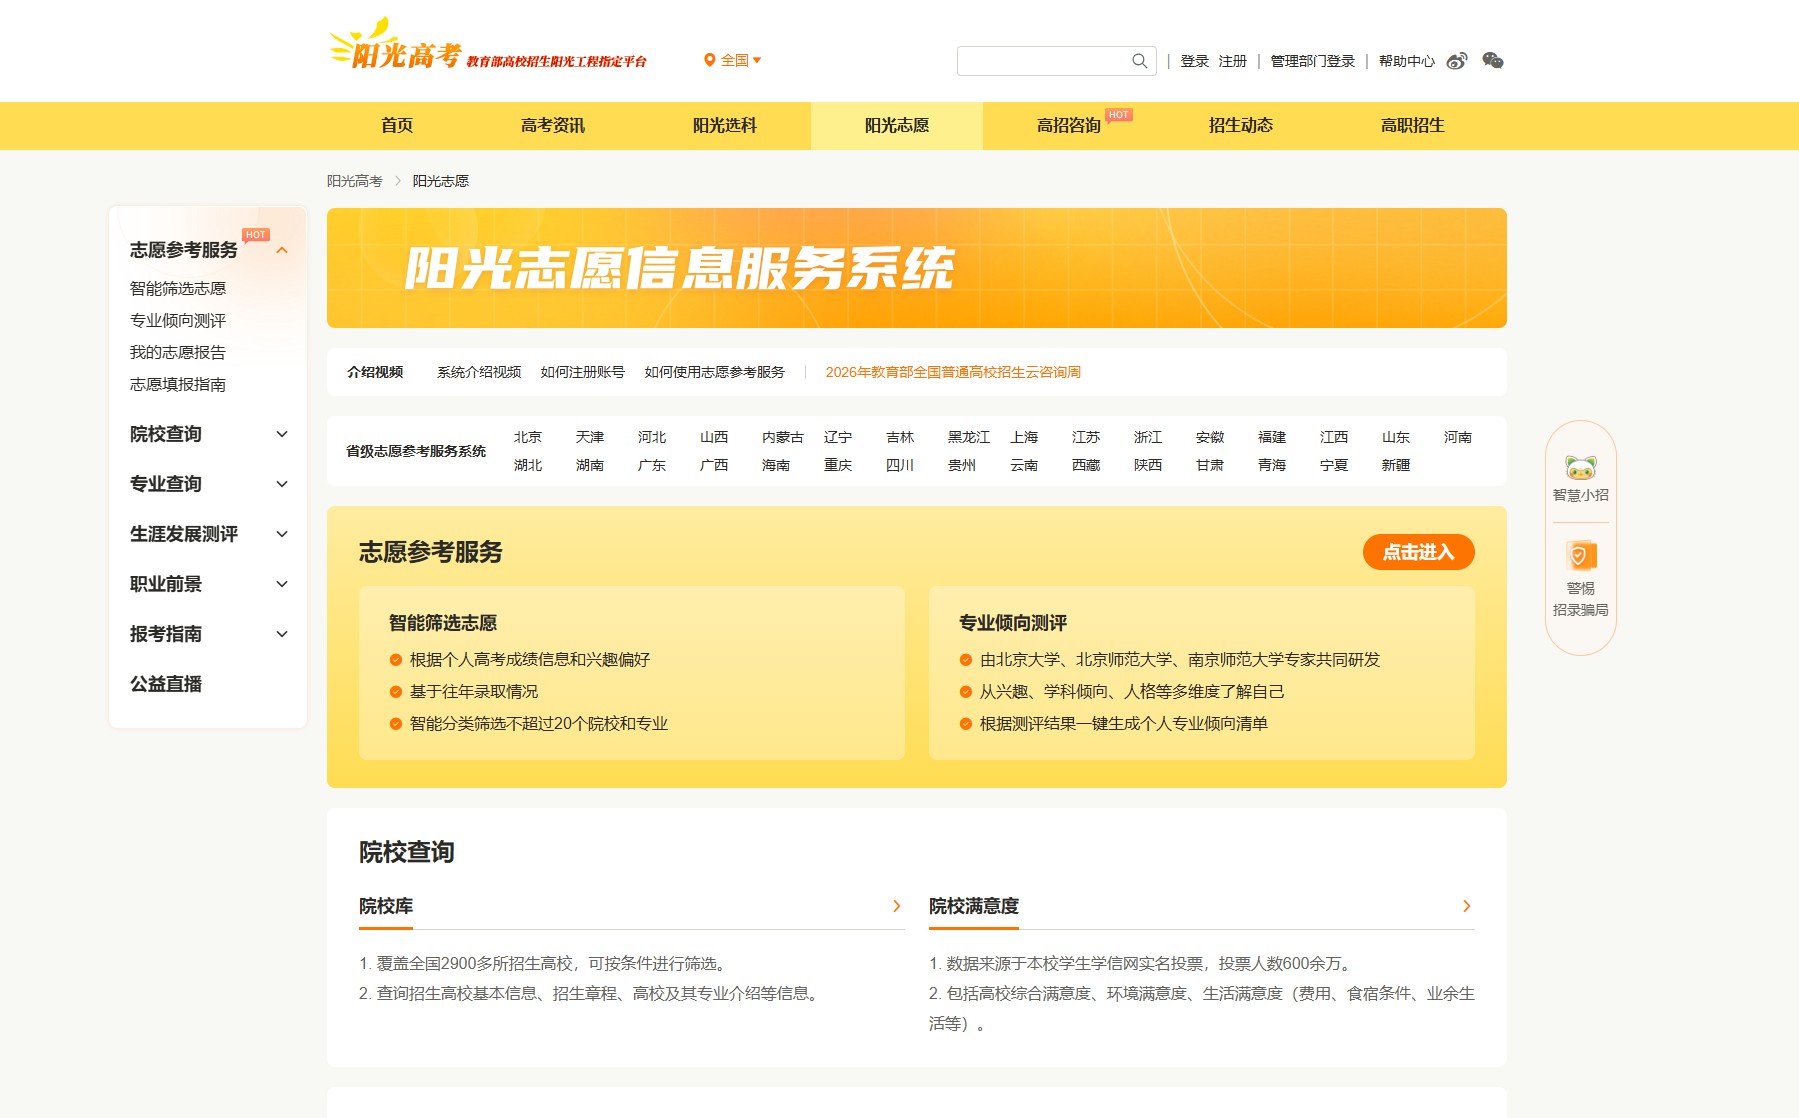Click the arrow next to 院校库
This screenshot has width=1799, height=1118.
(x=897, y=906)
